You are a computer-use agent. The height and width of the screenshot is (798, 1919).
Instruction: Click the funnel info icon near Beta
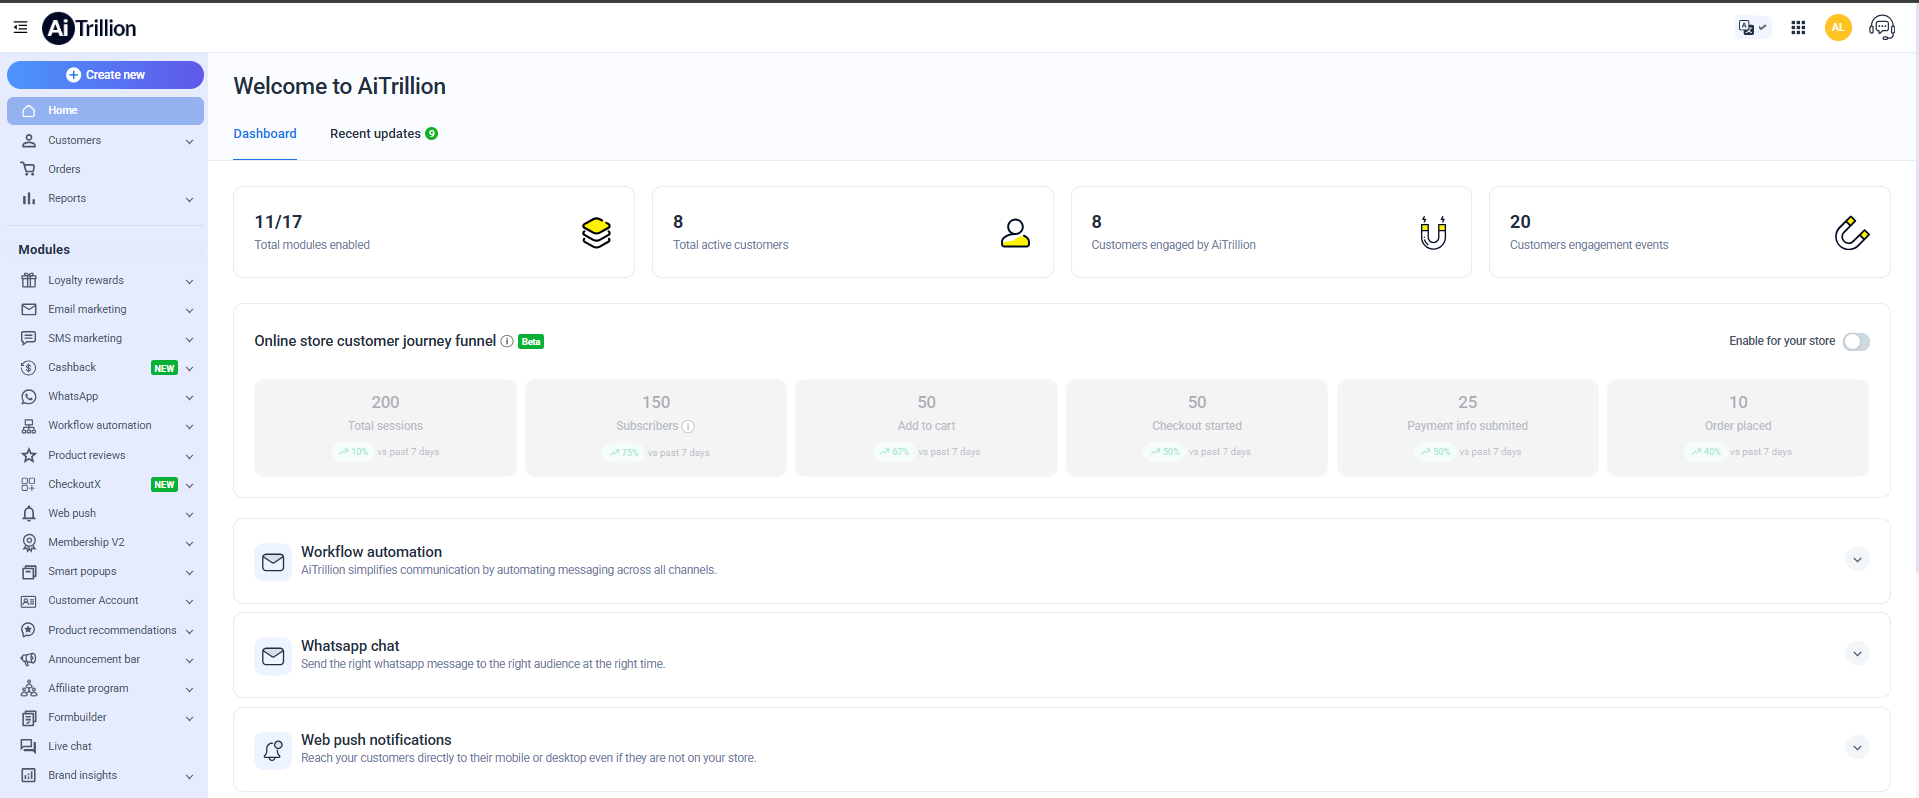[x=507, y=342]
